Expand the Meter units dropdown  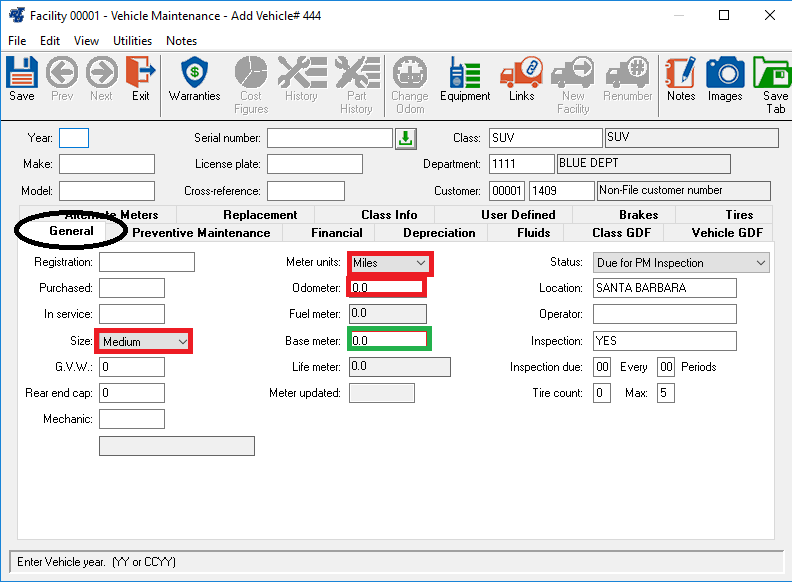[x=421, y=263]
